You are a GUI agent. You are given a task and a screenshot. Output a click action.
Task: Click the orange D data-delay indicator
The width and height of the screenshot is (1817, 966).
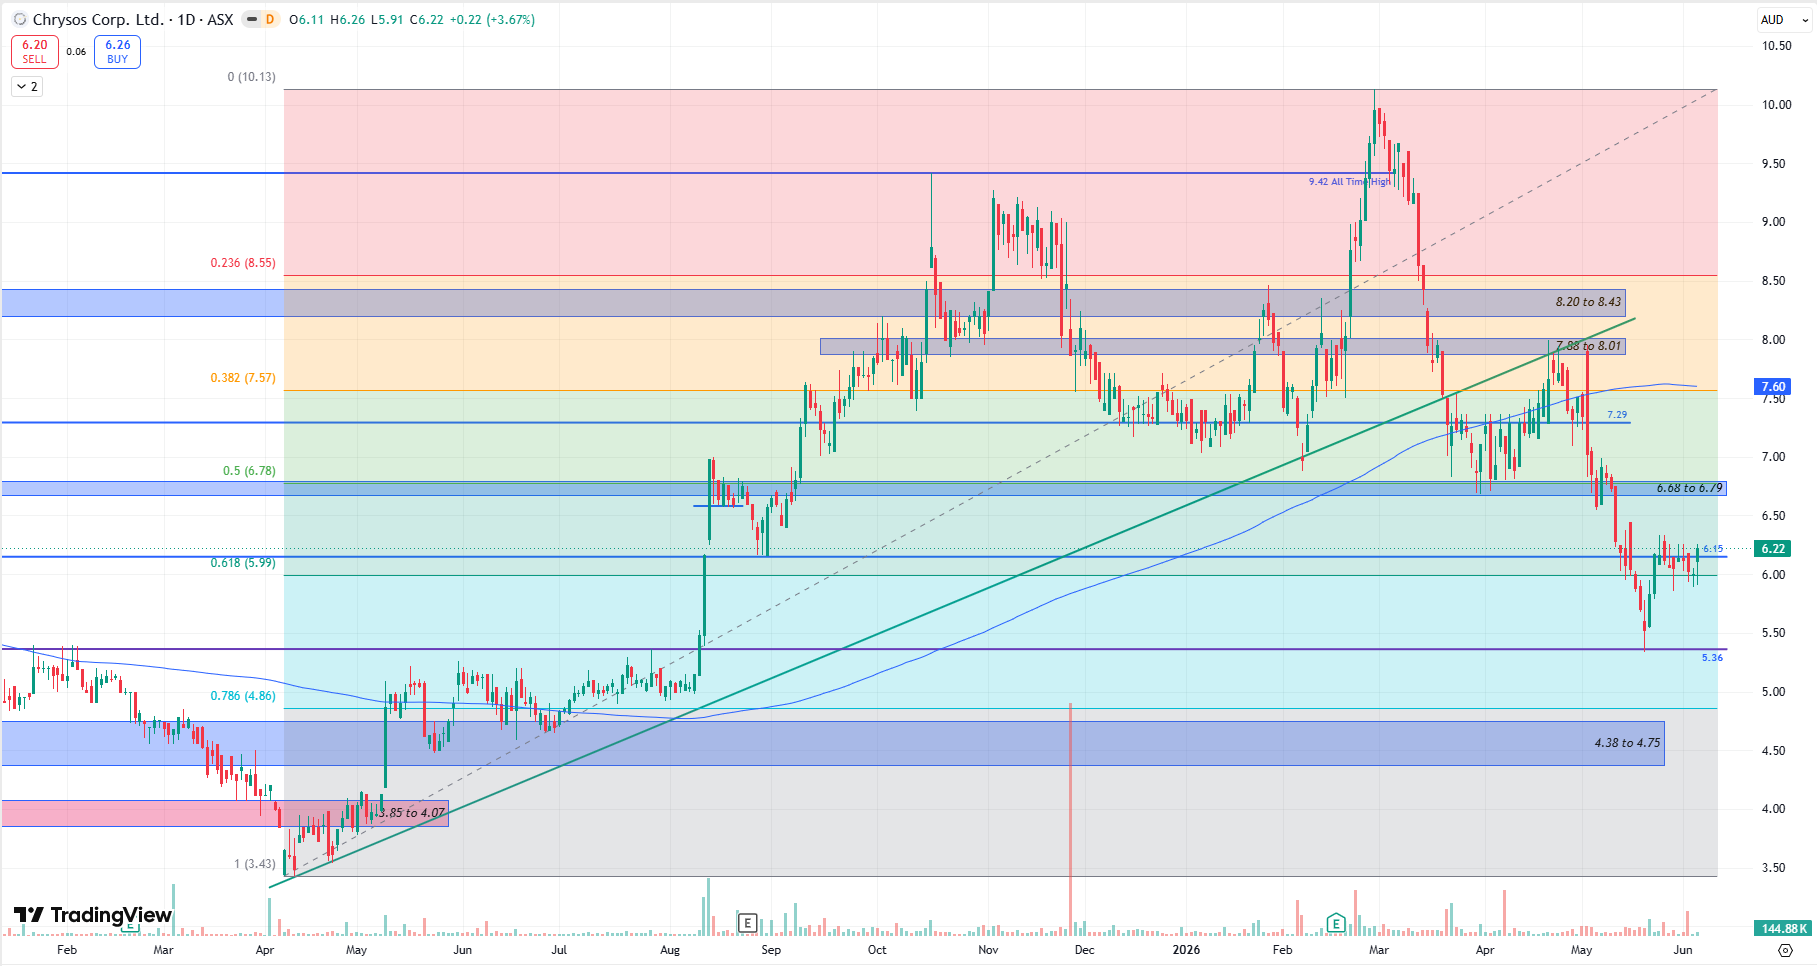pos(270,19)
